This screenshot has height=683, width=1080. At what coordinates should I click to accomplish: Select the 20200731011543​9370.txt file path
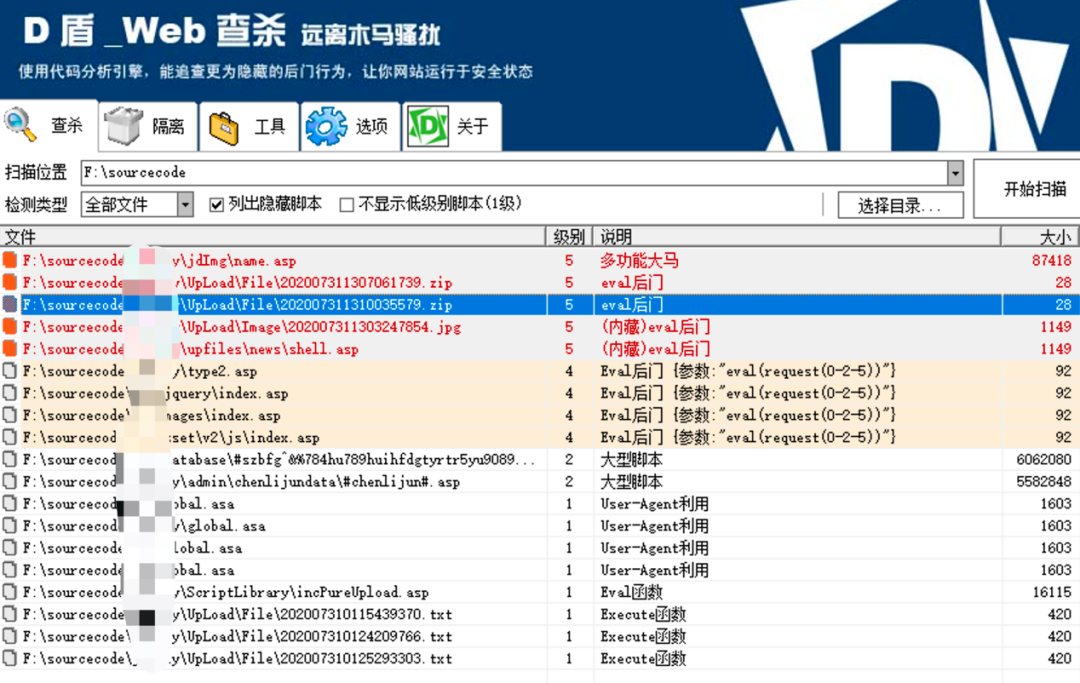coord(237,614)
